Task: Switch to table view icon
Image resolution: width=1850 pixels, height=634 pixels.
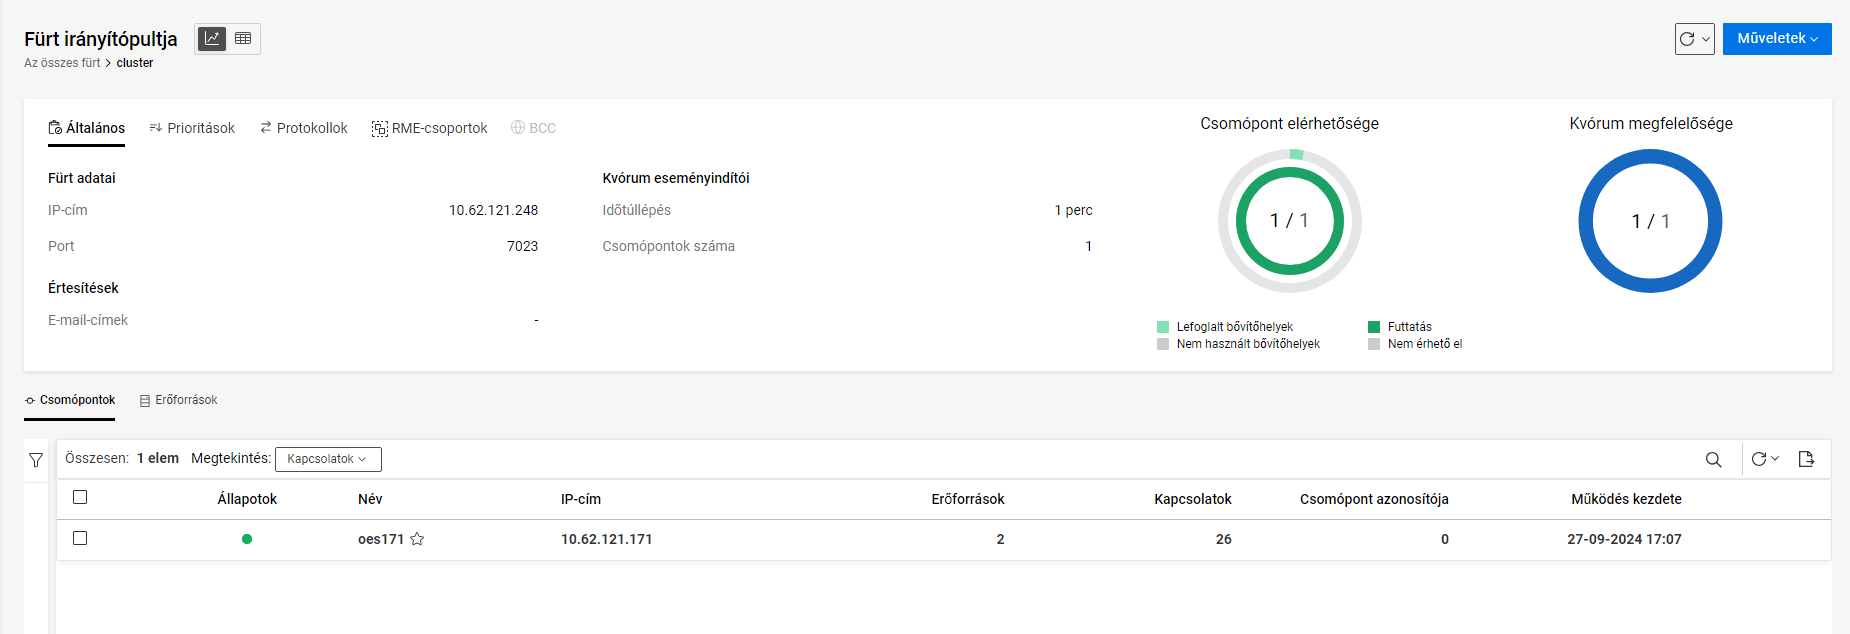Action: click(x=243, y=39)
